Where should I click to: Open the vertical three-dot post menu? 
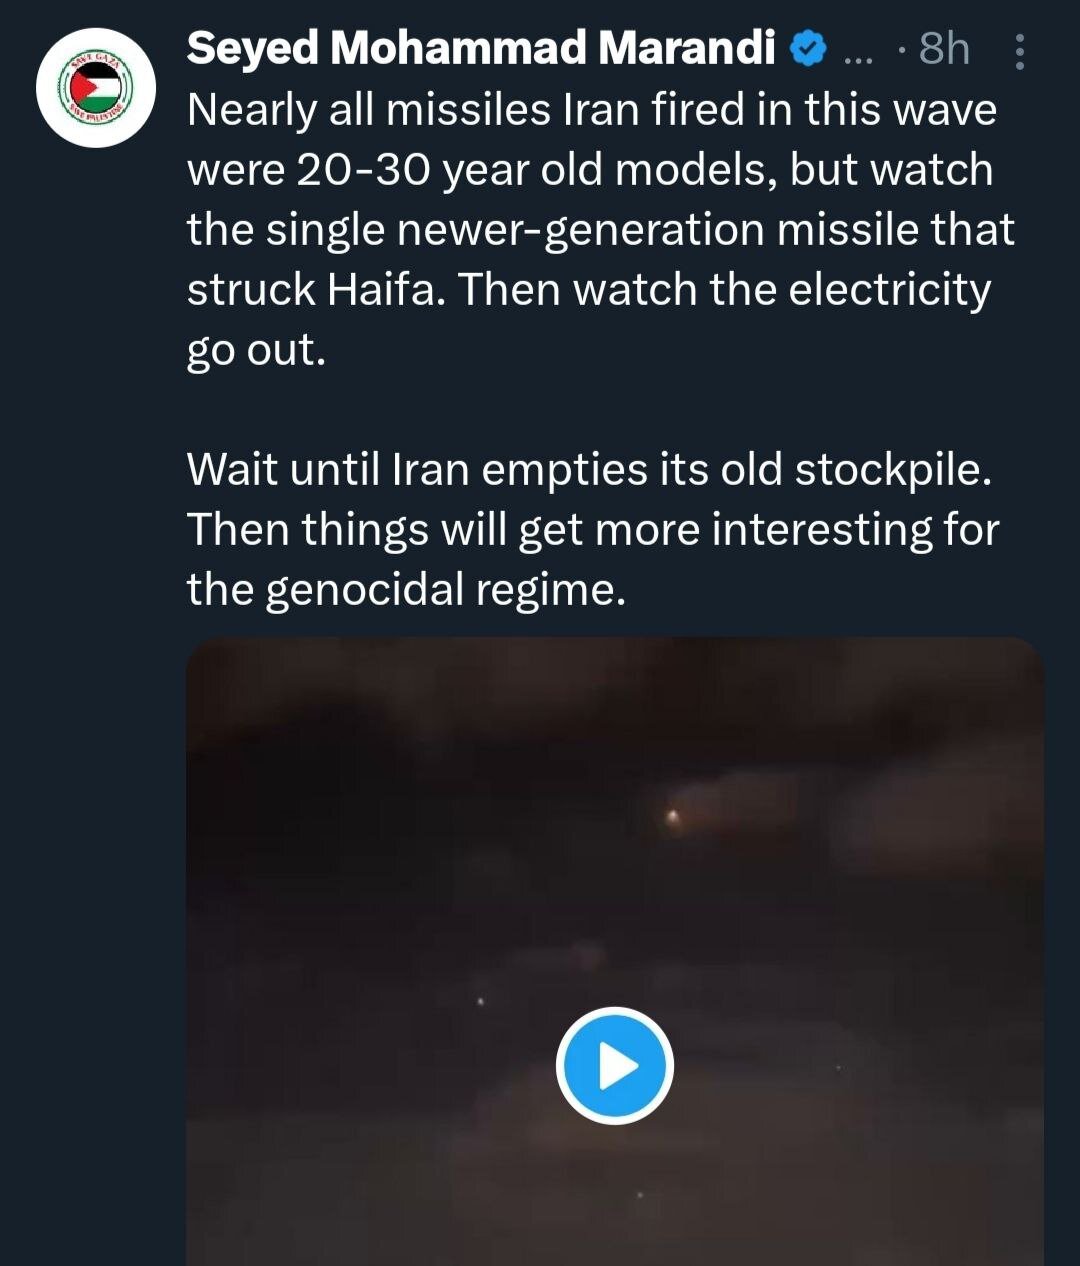tap(1019, 52)
